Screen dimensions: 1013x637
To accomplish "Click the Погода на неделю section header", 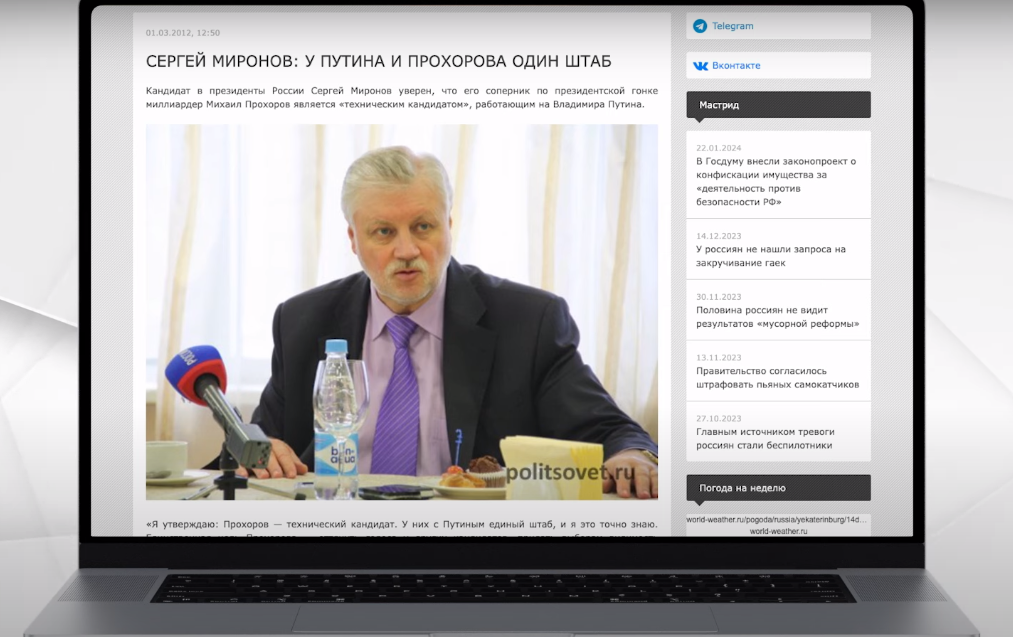I will tap(778, 488).
